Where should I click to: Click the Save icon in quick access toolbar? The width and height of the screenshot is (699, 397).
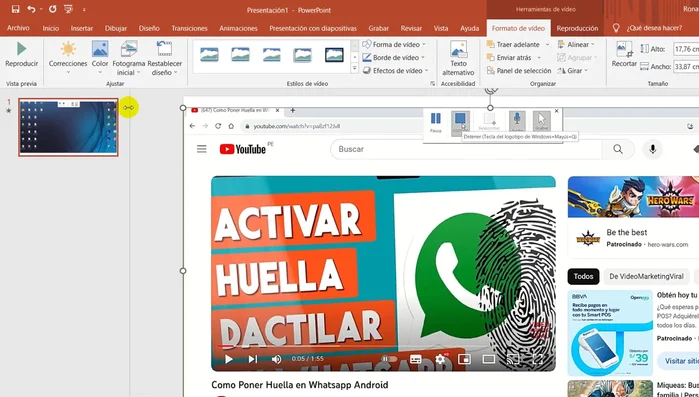(x=16, y=9)
